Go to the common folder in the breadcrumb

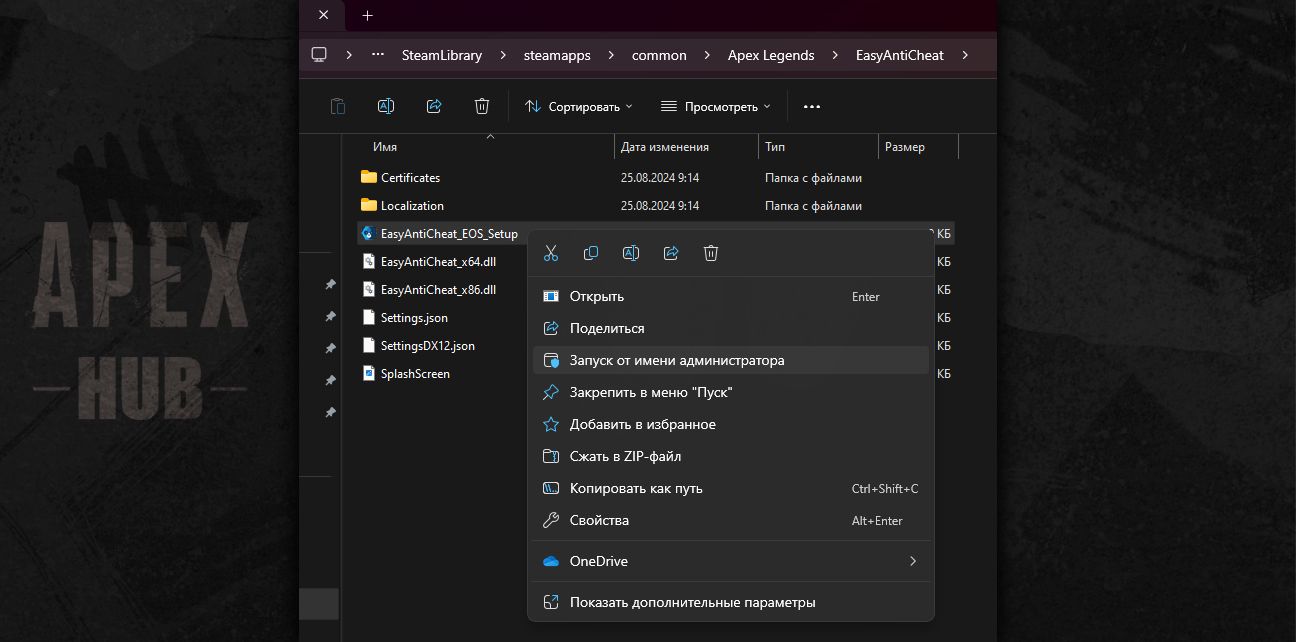tap(659, 55)
